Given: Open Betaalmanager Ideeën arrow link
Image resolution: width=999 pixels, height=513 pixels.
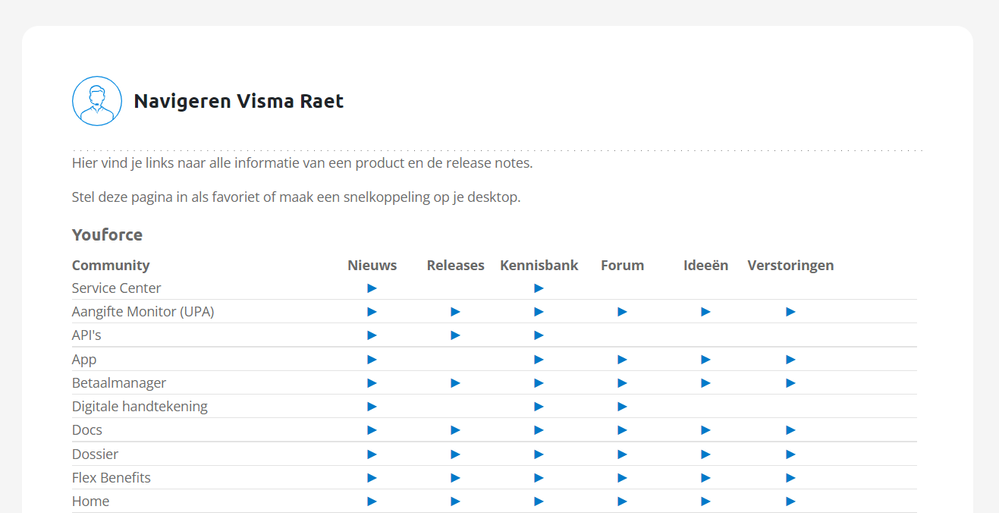Looking at the screenshot, I should 706,383.
